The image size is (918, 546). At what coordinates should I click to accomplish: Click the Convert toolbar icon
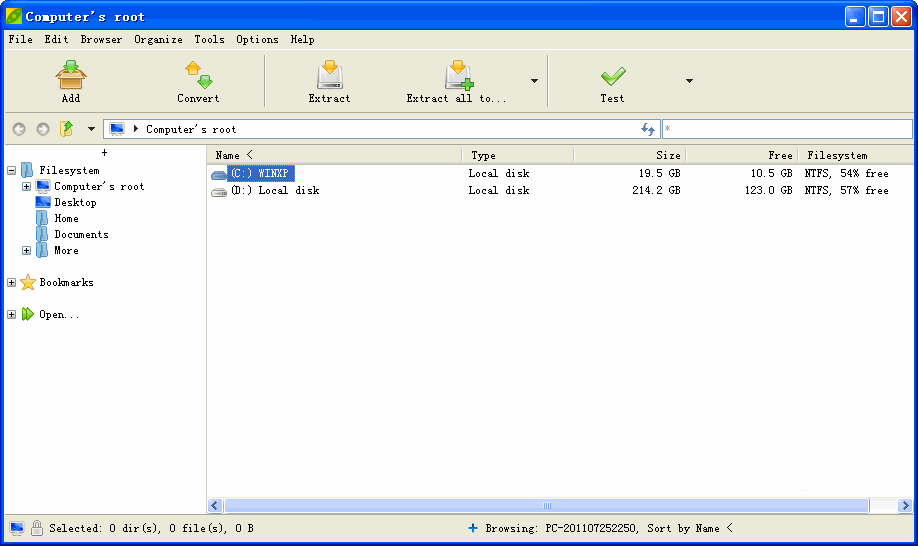(198, 75)
